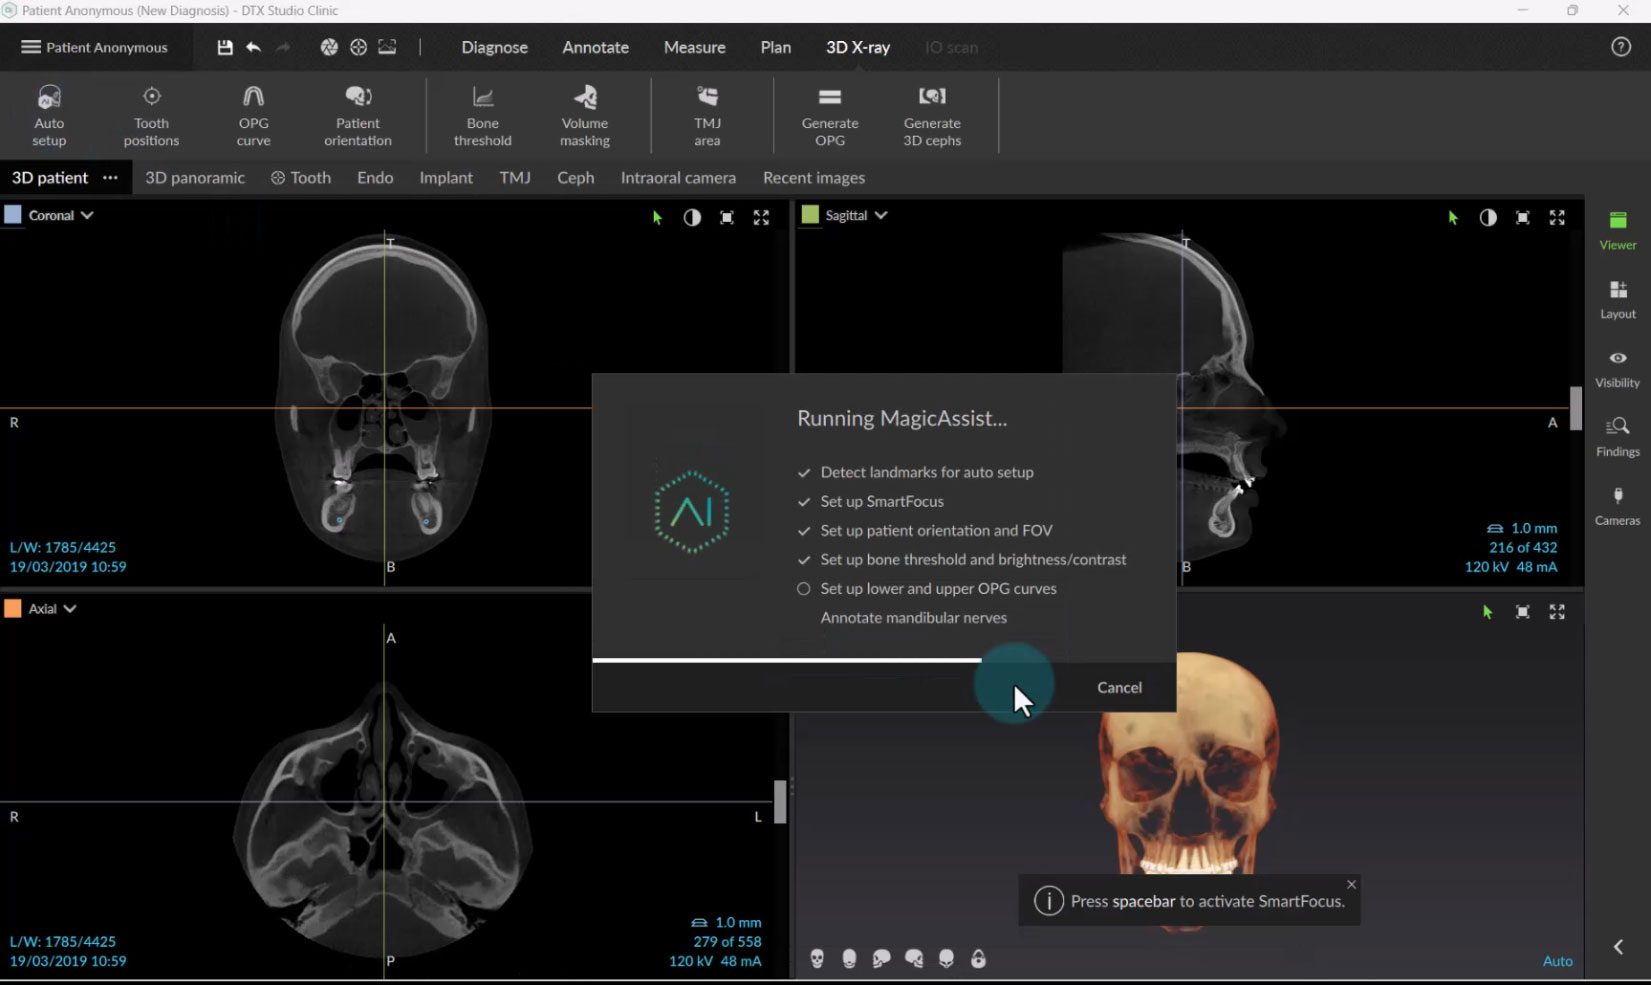Image resolution: width=1651 pixels, height=985 pixels.
Task: Set the 3D view to the back skull view
Action: [x=849, y=959]
